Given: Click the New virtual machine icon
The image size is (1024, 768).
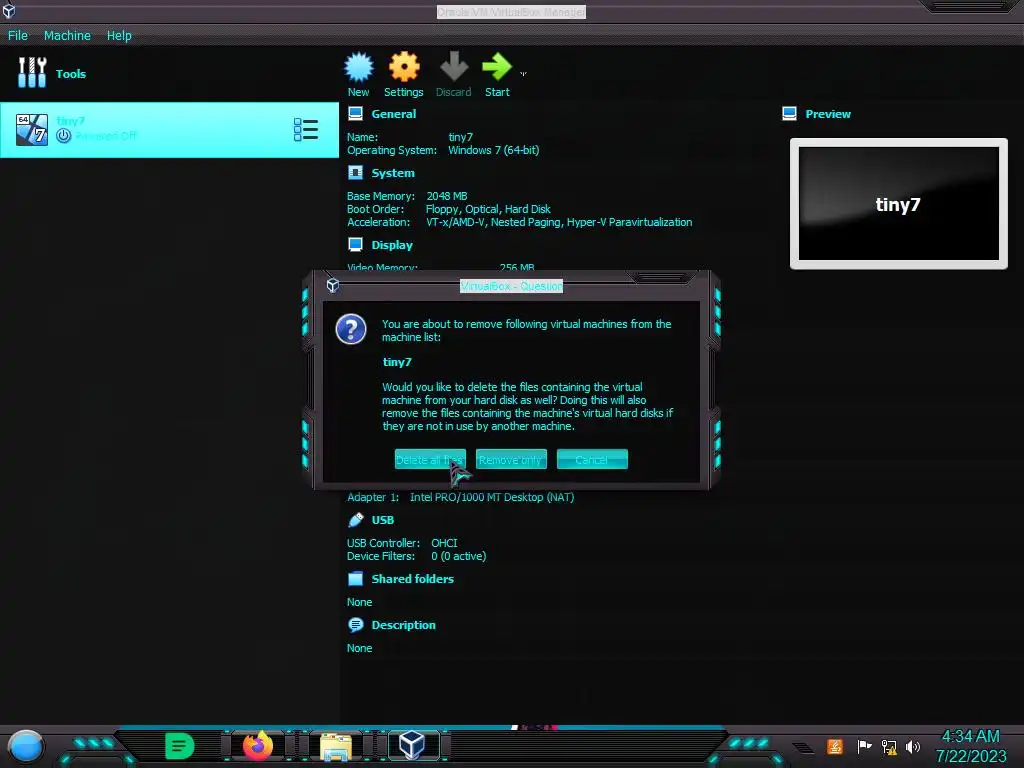Looking at the screenshot, I should (x=359, y=67).
